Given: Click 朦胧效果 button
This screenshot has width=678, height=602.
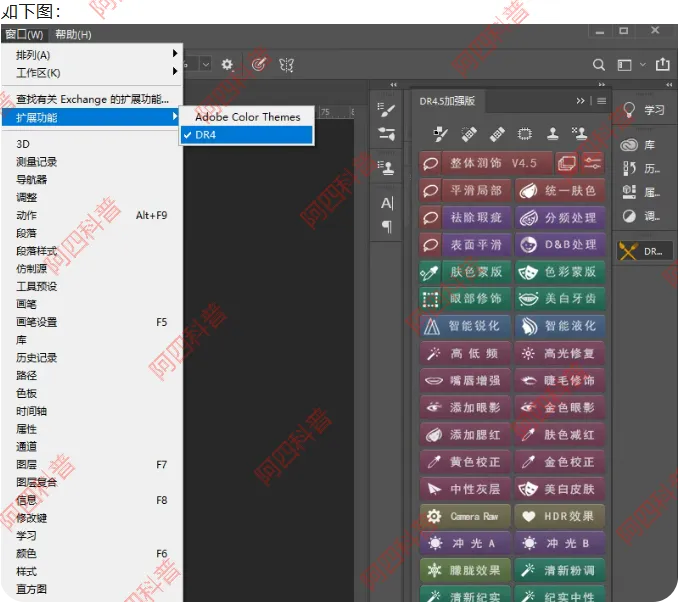Looking at the screenshot, I should (x=465, y=570).
